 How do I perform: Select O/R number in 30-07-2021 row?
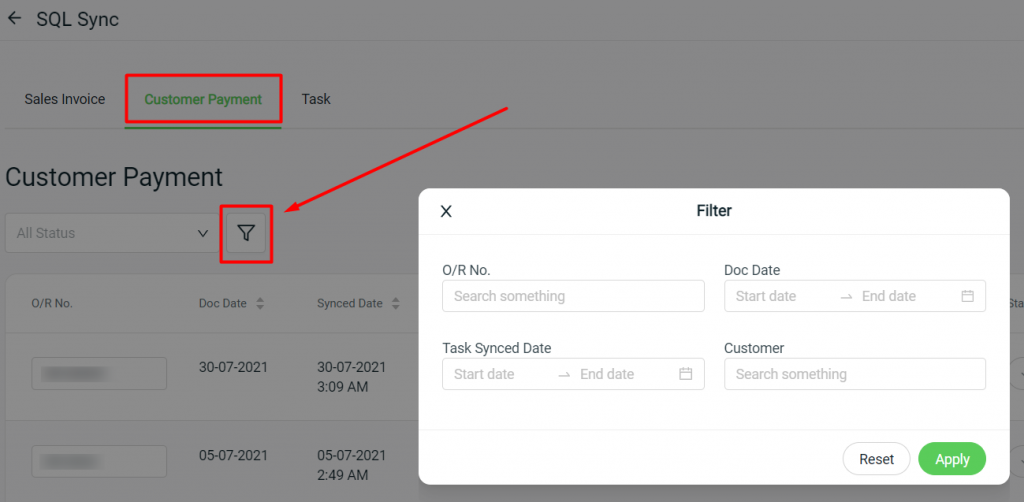click(99, 373)
